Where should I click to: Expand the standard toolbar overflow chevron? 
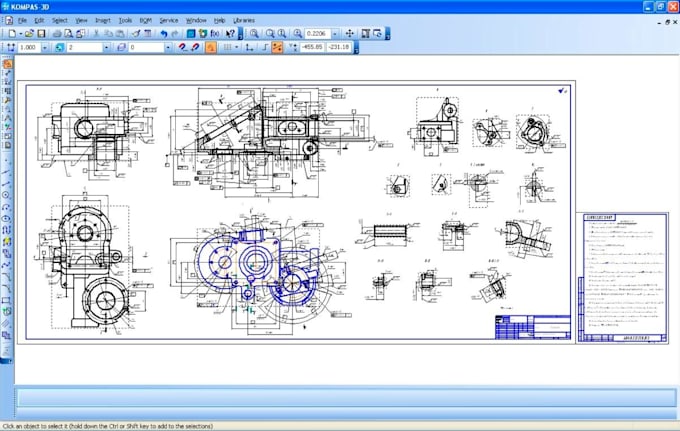[241, 33]
